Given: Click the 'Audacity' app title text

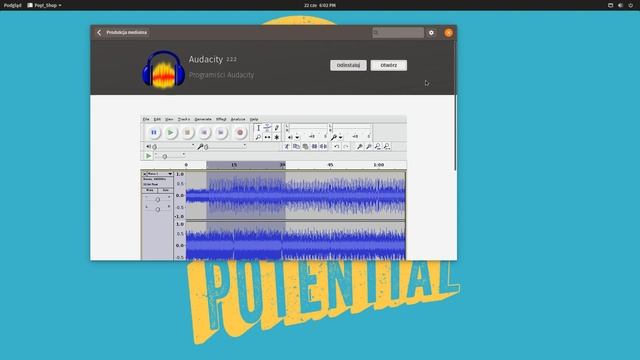Looking at the screenshot, I should [206, 60].
